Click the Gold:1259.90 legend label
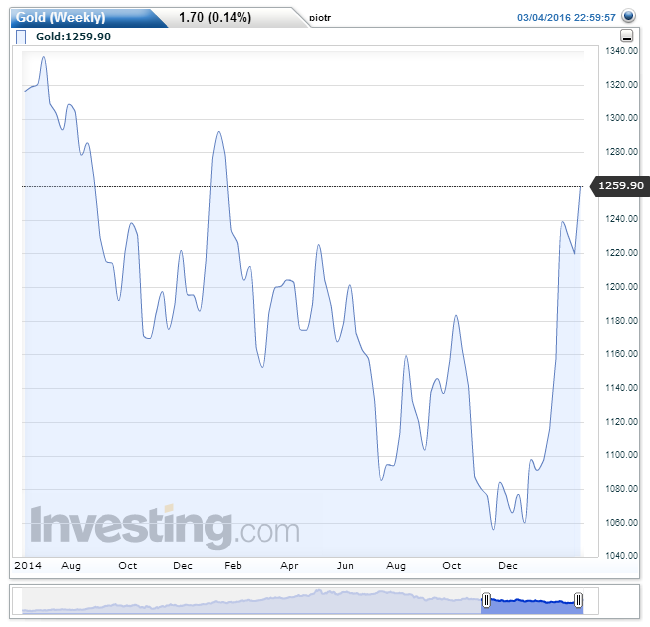Screen dimensions: 650x627 (x=73, y=36)
